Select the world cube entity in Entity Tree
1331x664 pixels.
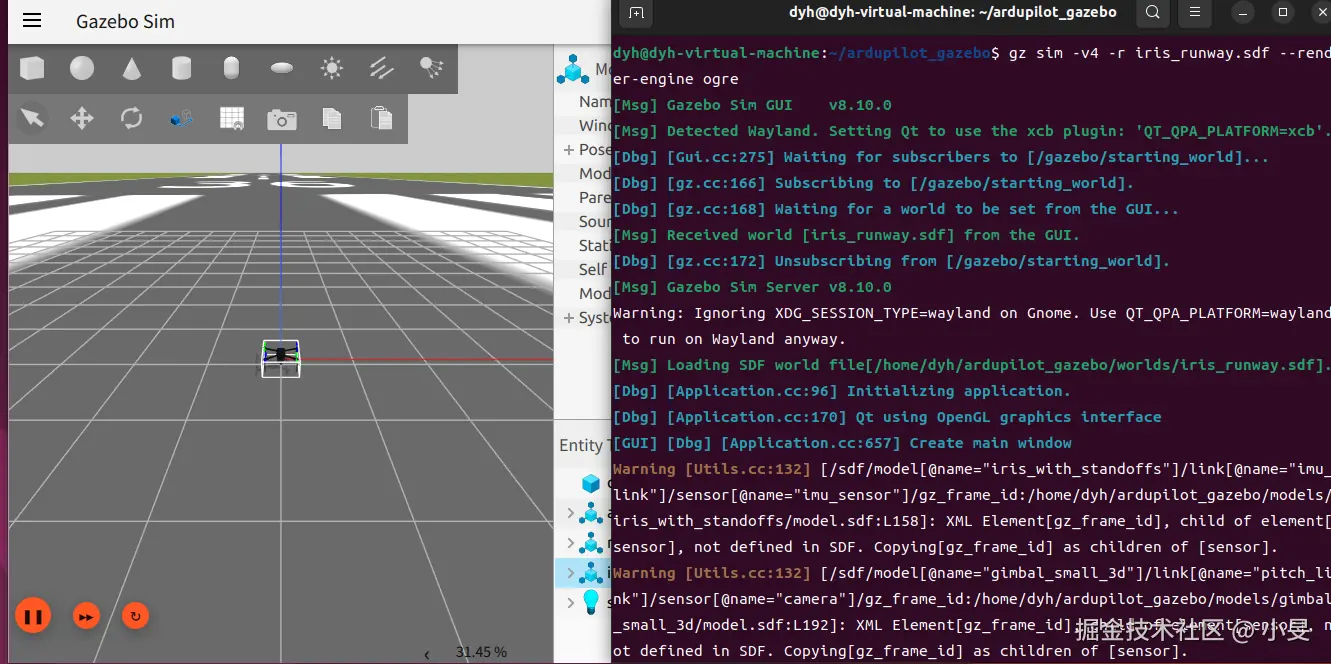click(x=592, y=484)
